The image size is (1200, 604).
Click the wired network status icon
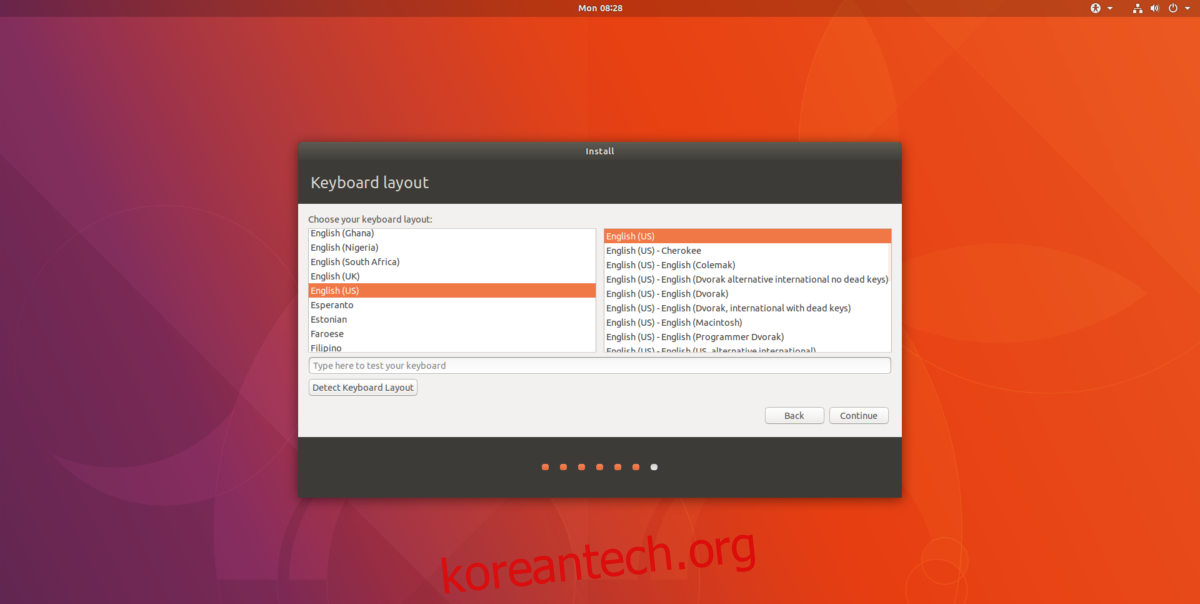pos(1138,8)
